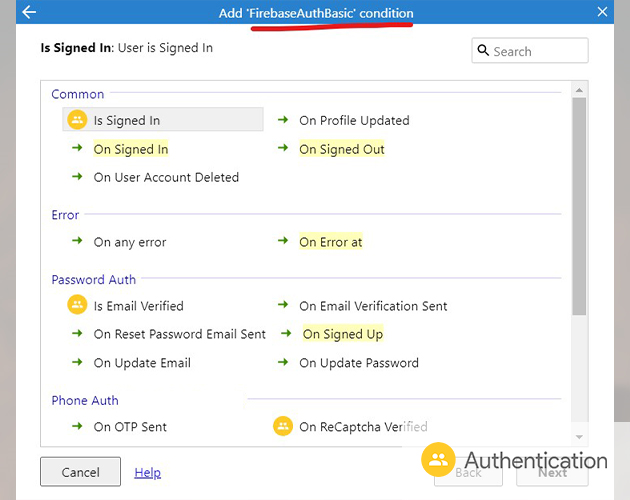Screen dimensions: 630x500
Task: Pick the On any error trigger
Action: 130,242
